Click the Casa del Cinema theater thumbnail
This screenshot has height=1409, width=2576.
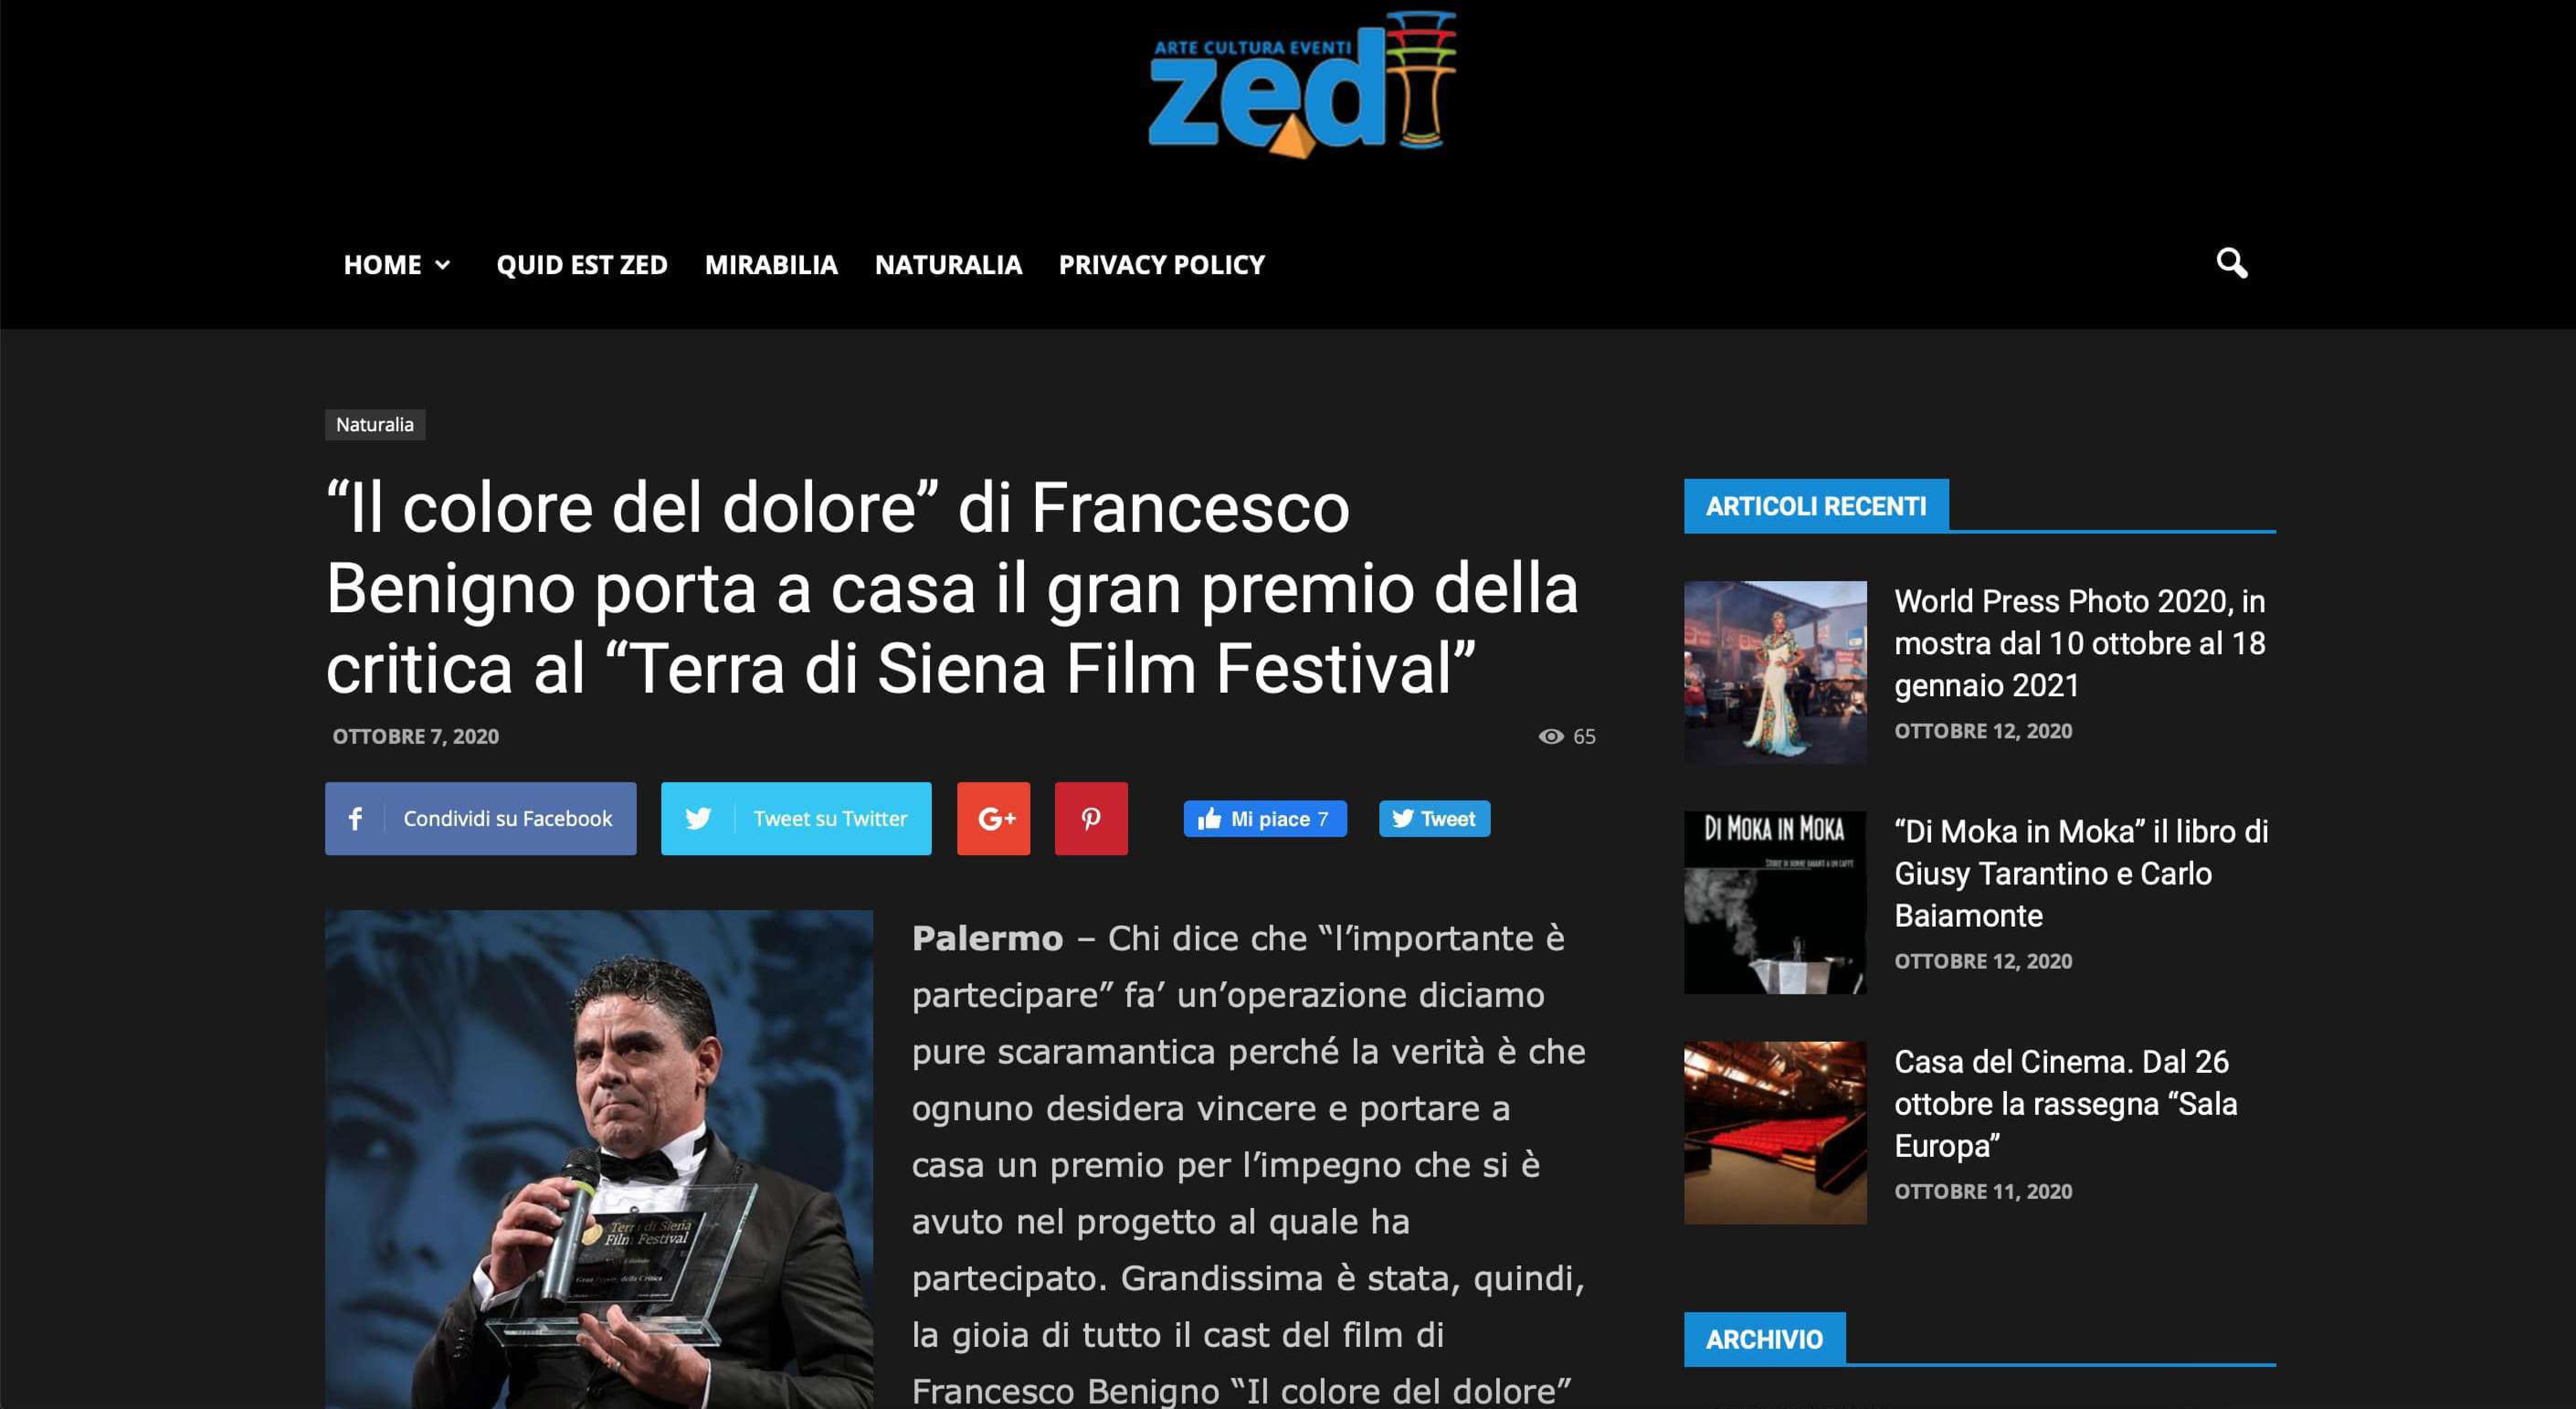(1775, 1133)
